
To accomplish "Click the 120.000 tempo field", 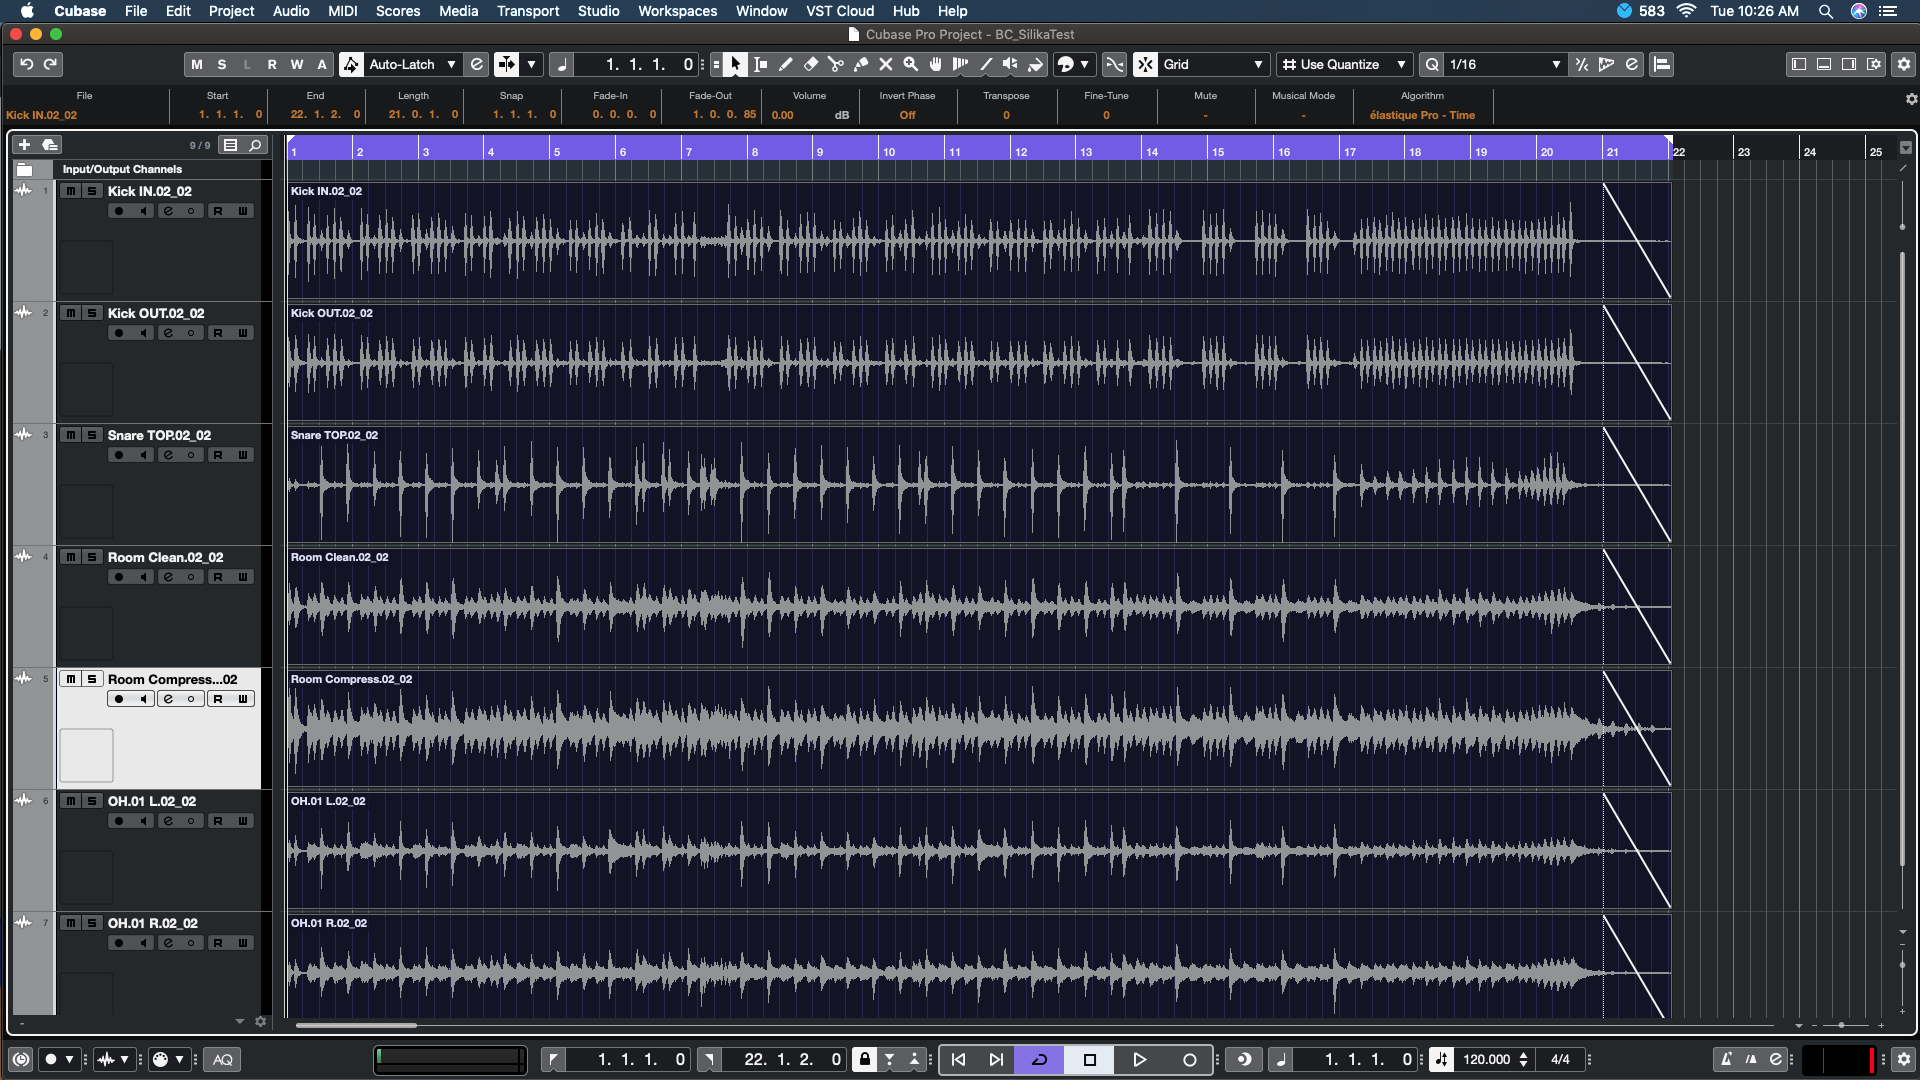I will 1487,1059.
